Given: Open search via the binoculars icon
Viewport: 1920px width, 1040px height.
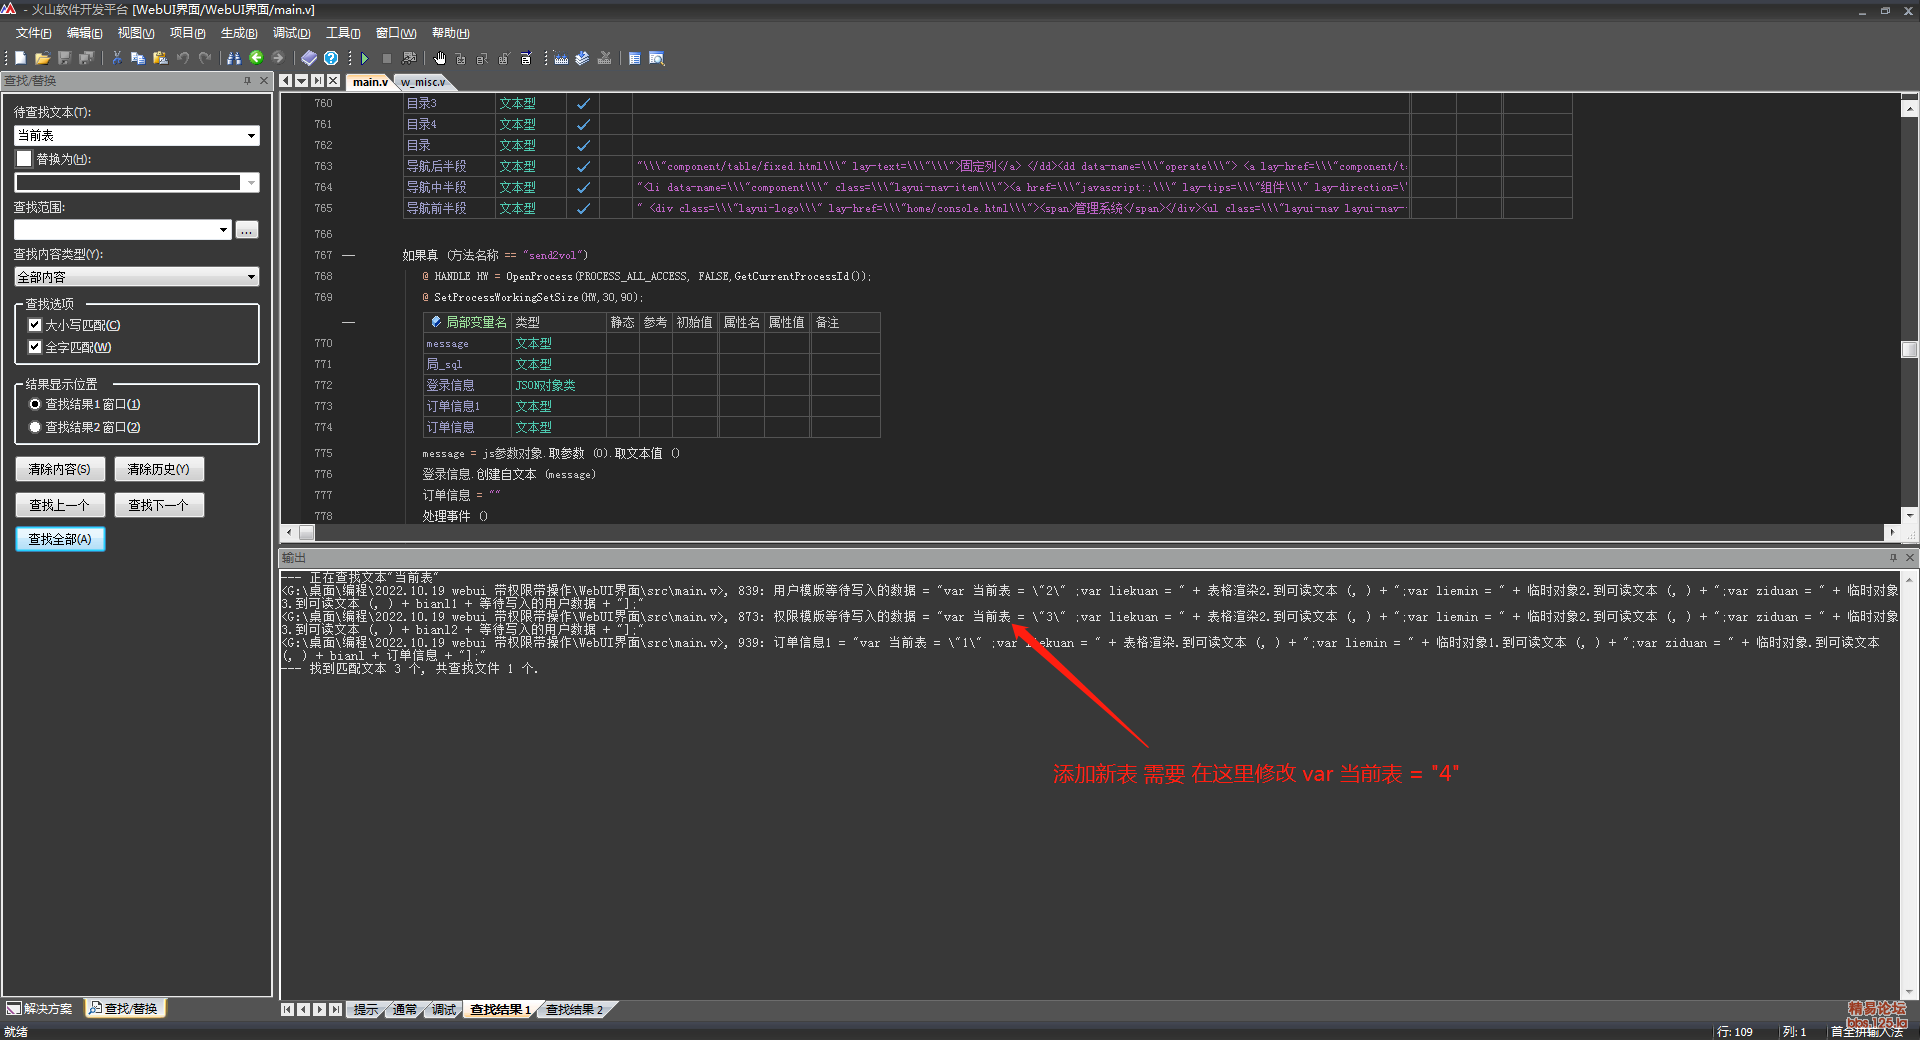Looking at the screenshot, I should [234, 58].
